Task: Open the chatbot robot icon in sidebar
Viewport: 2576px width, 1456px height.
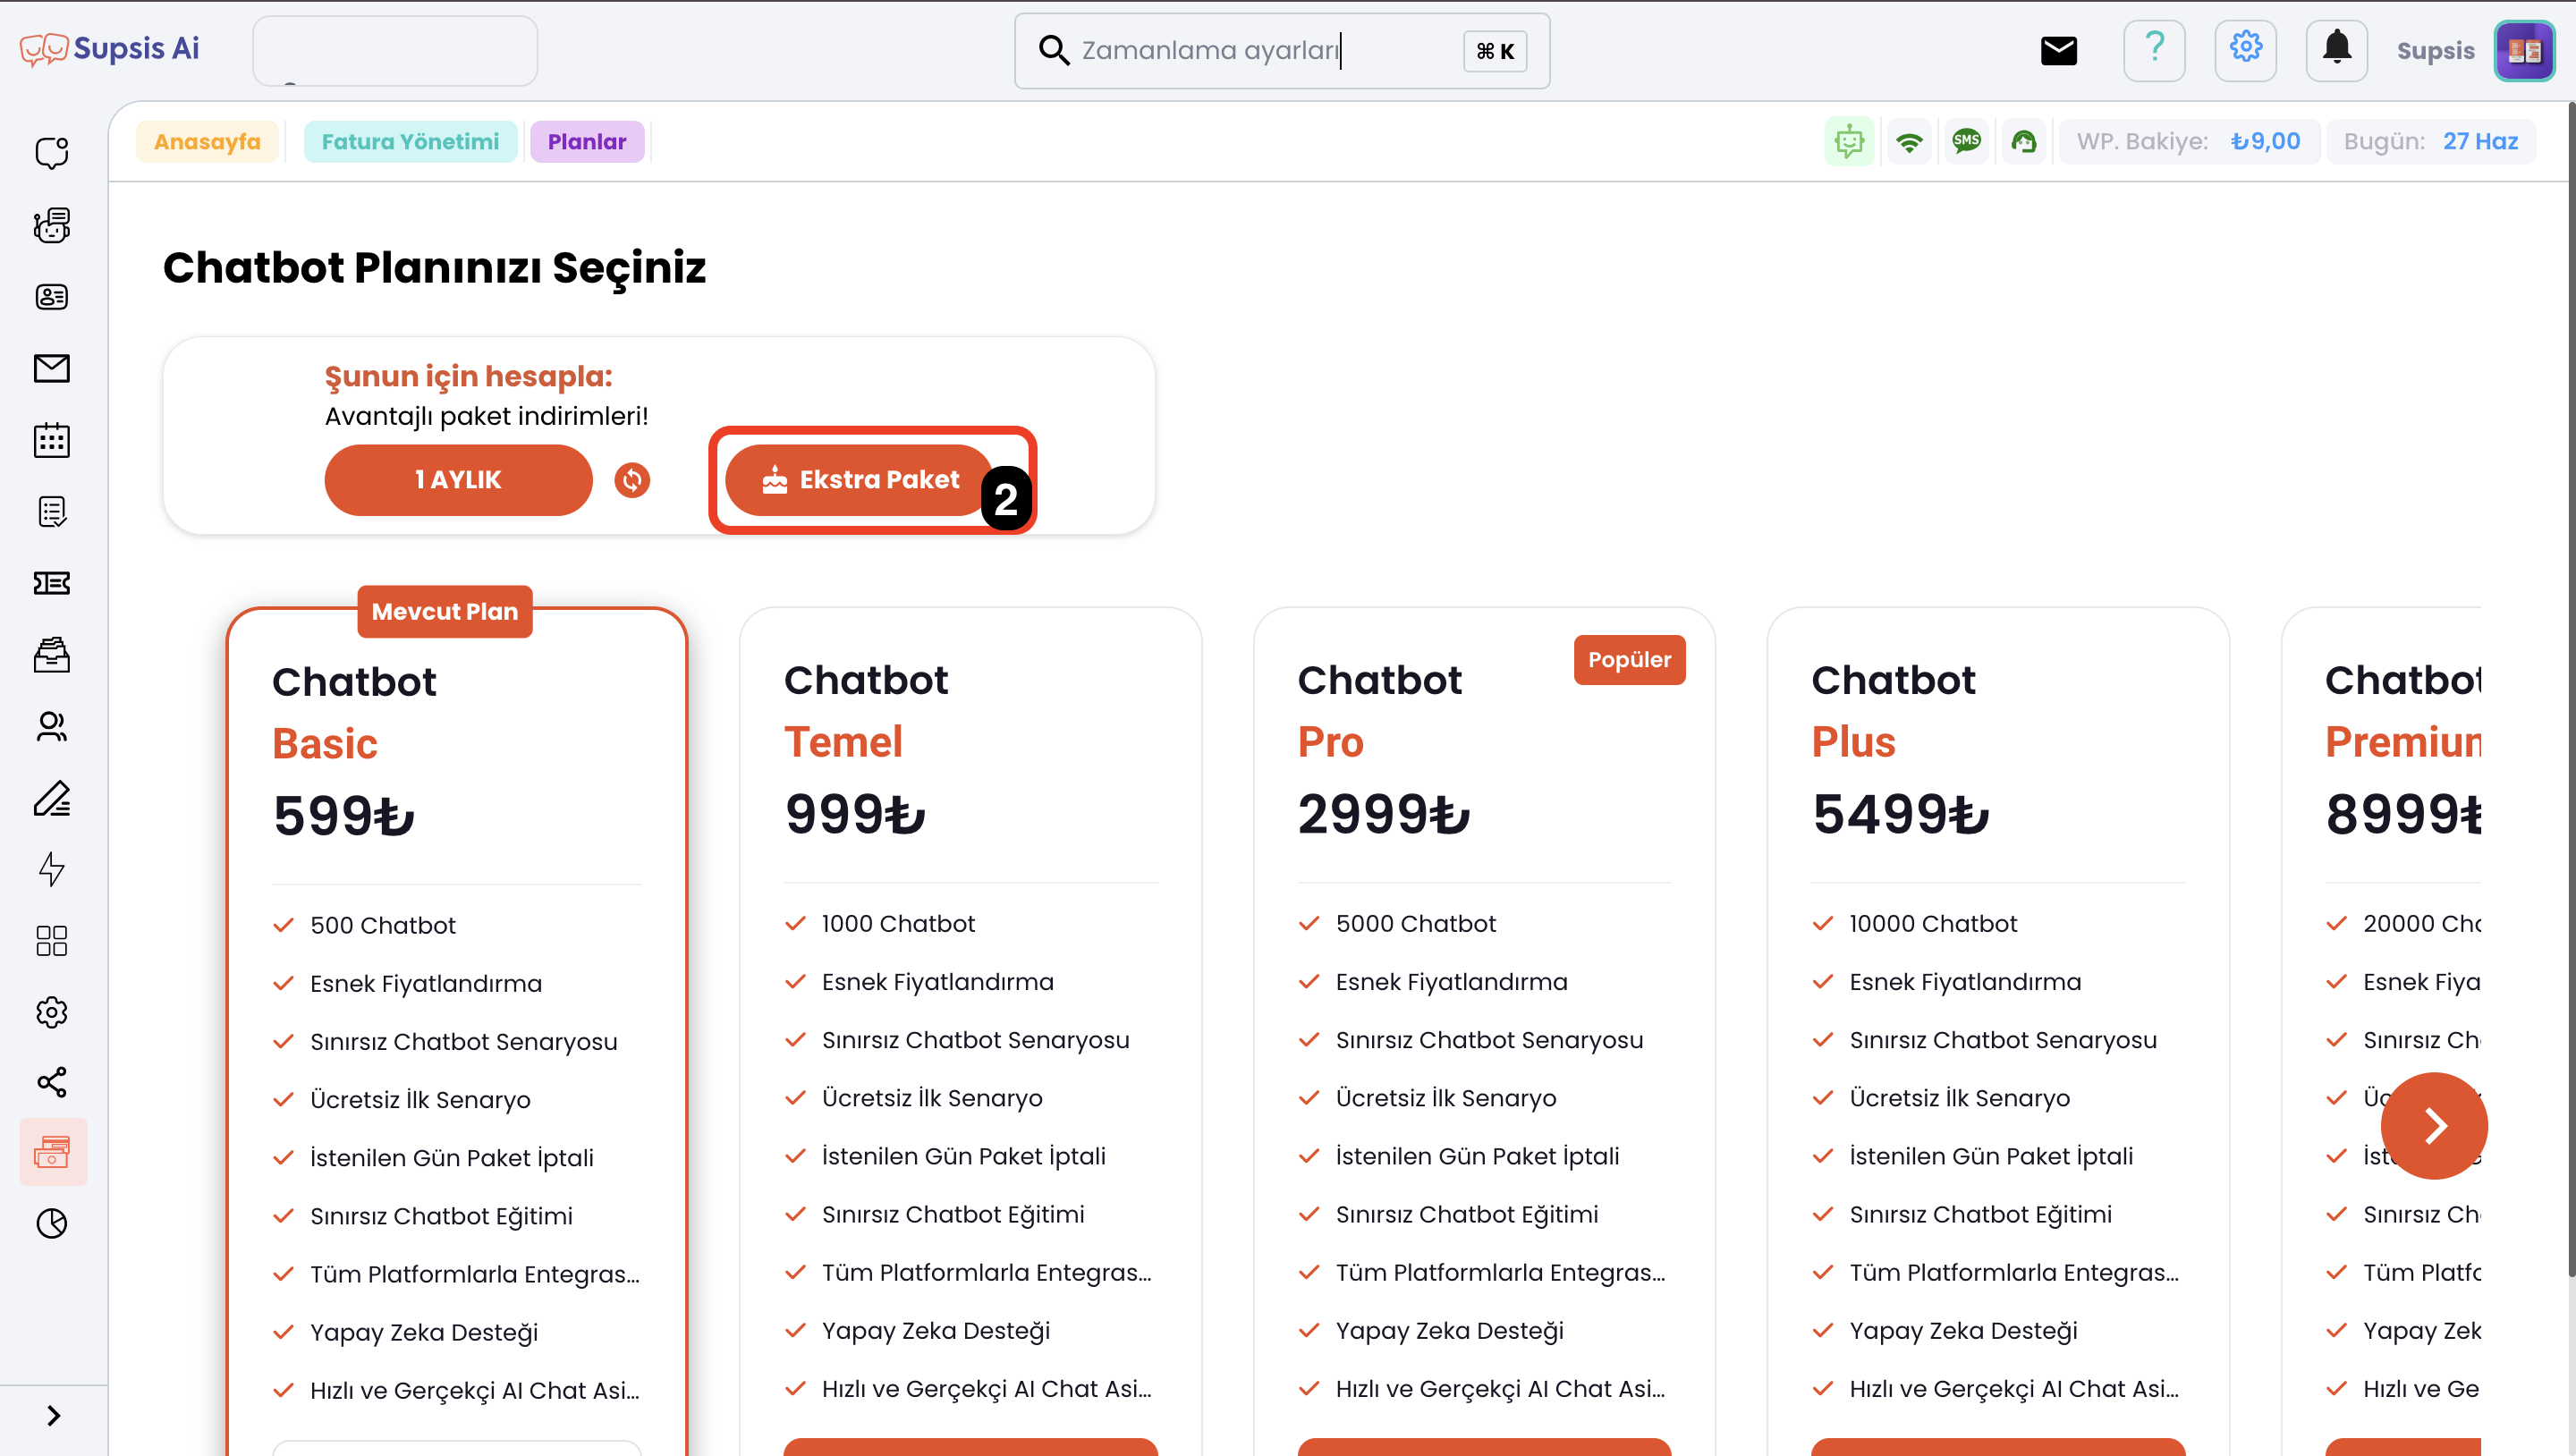Action: [x=52, y=225]
